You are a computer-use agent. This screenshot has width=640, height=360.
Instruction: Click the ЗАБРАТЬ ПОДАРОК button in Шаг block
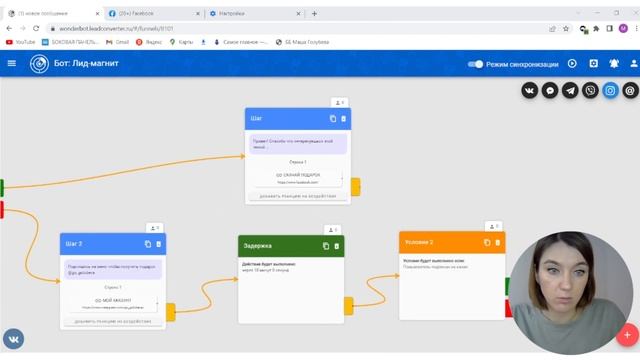[x=298, y=178]
